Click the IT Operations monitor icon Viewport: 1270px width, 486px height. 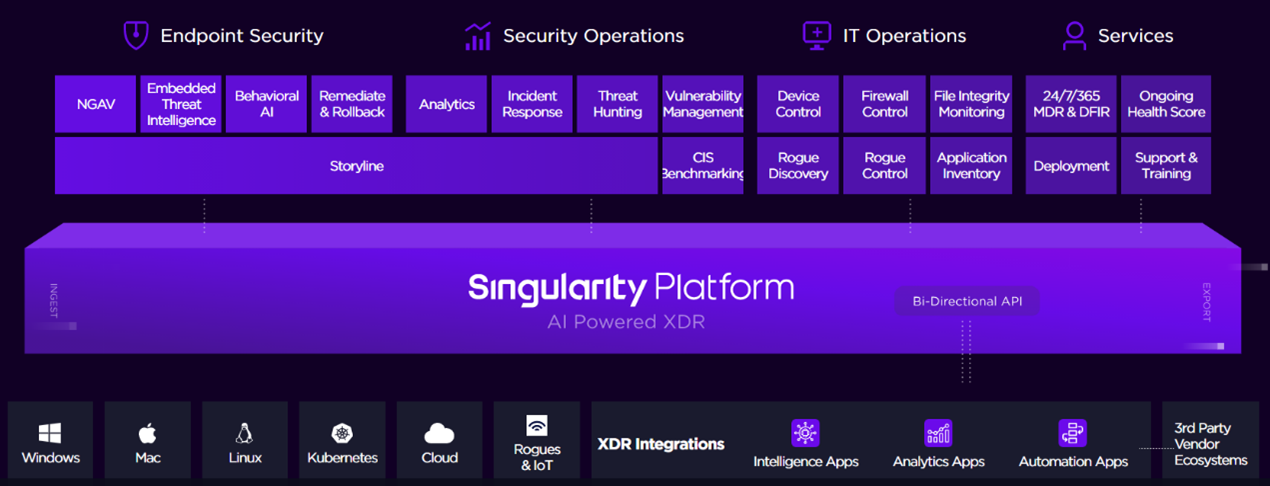pyautogui.click(x=817, y=35)
